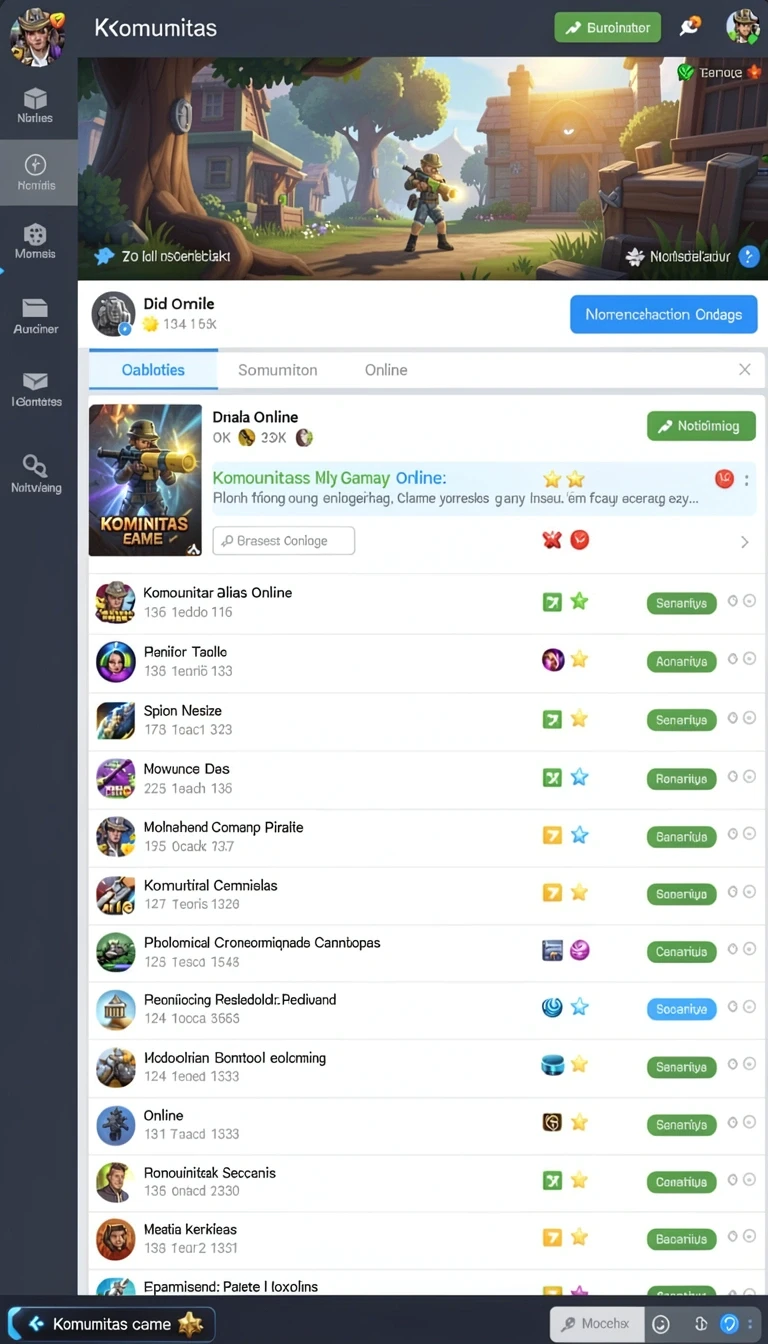Select the Nomidis sidebar item

[36, 172]
